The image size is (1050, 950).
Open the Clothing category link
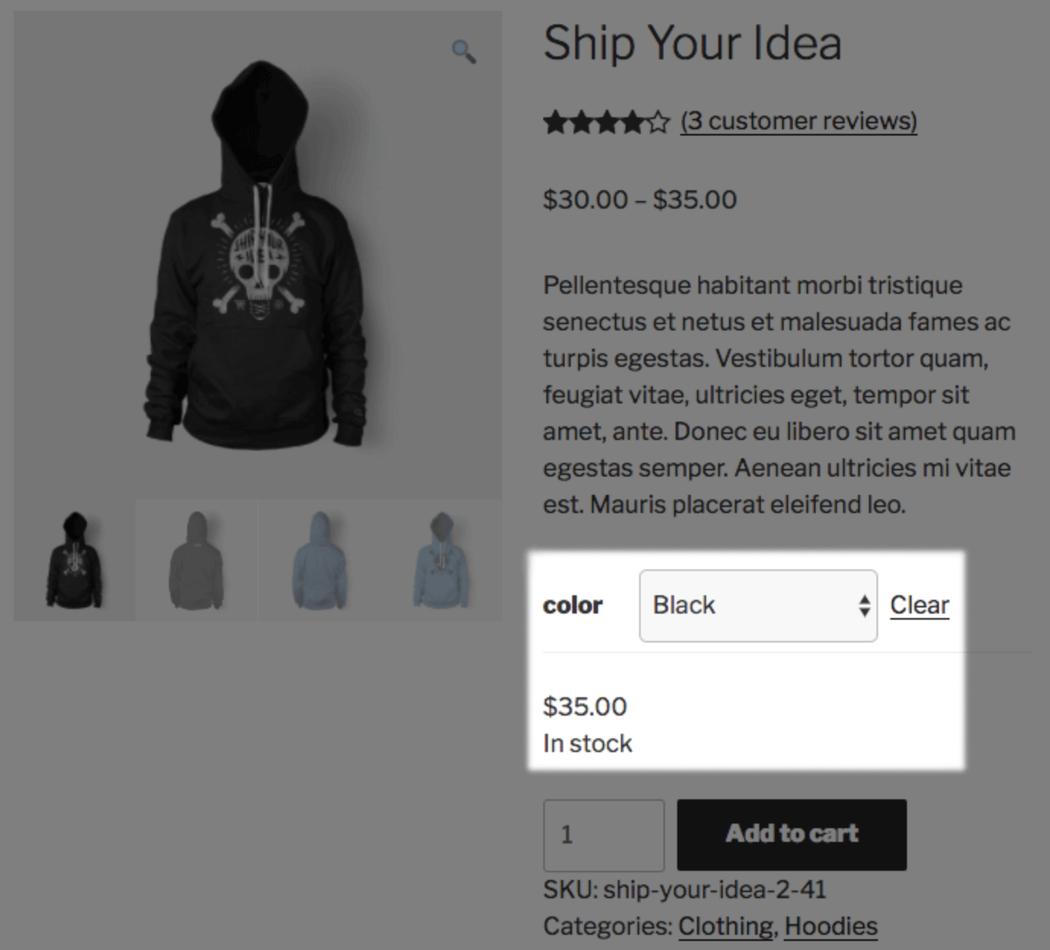726,926
